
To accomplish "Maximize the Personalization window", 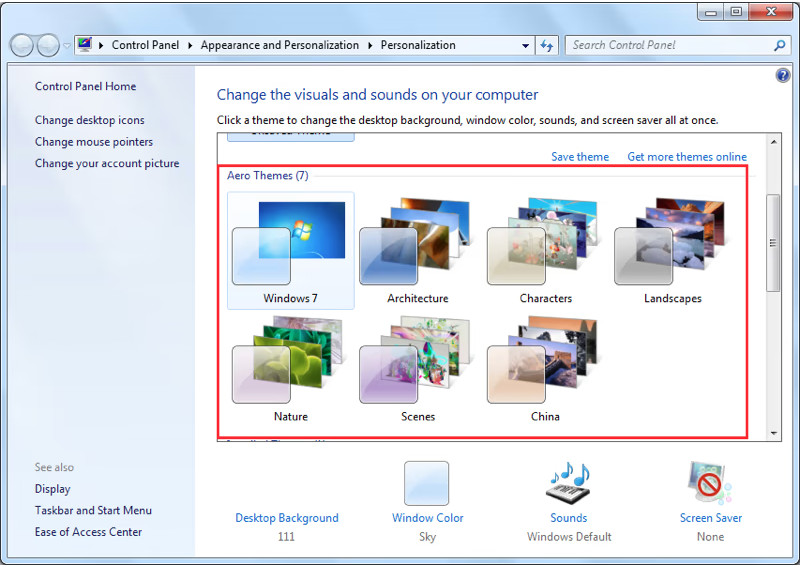I will [736, 12].
